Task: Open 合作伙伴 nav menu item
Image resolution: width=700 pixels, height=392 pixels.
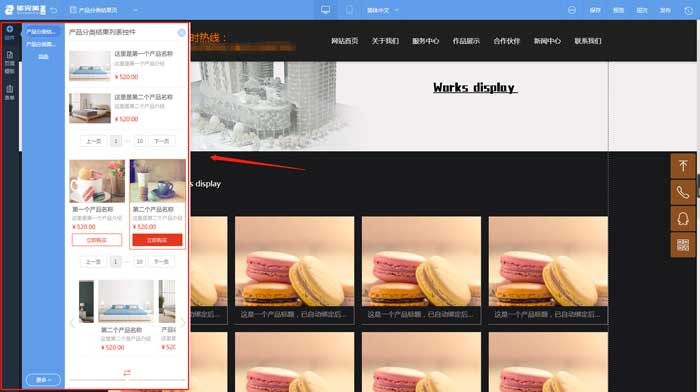Action: (x=507, y=41)
